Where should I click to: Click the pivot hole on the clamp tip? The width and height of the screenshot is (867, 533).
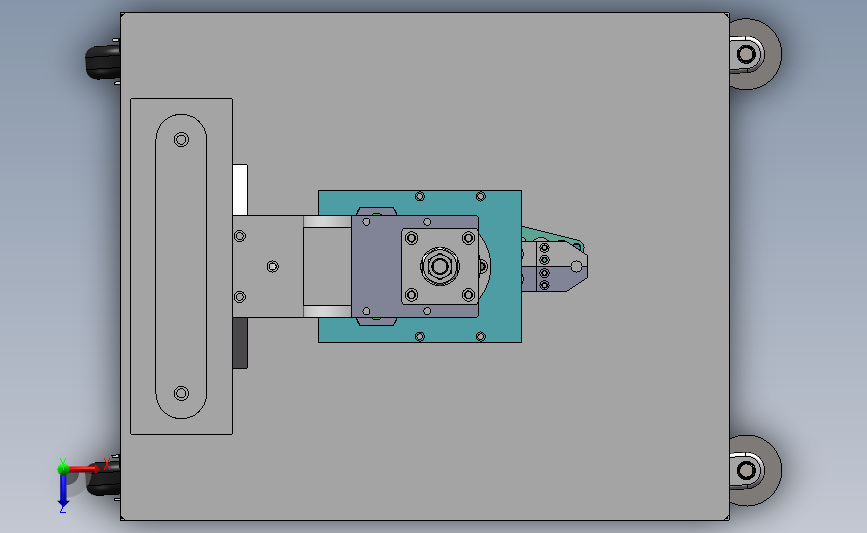(x=576, y=266)
